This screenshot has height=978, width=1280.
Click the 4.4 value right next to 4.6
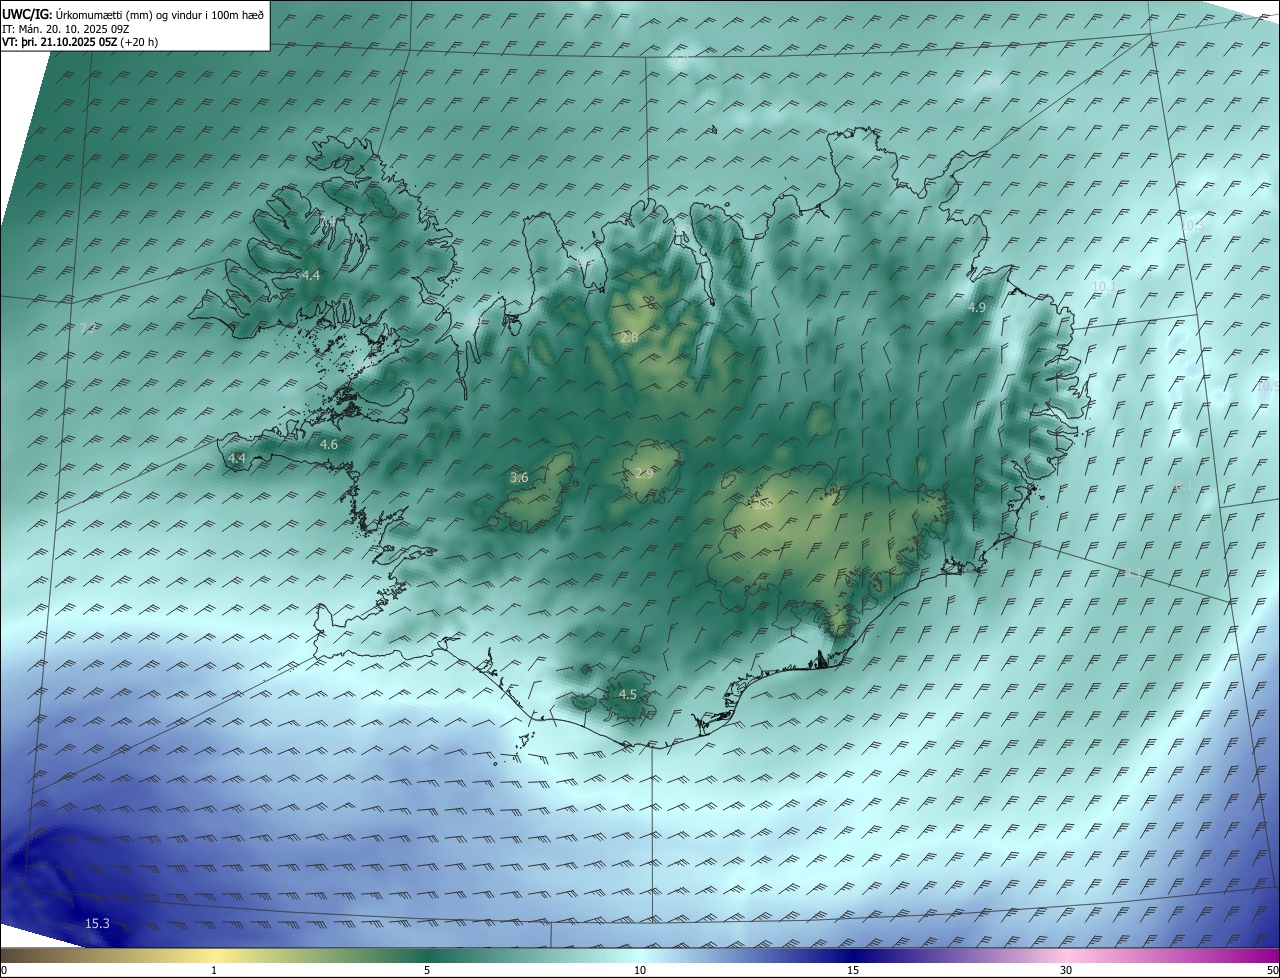pyautogui.click(x=237, y=458)
